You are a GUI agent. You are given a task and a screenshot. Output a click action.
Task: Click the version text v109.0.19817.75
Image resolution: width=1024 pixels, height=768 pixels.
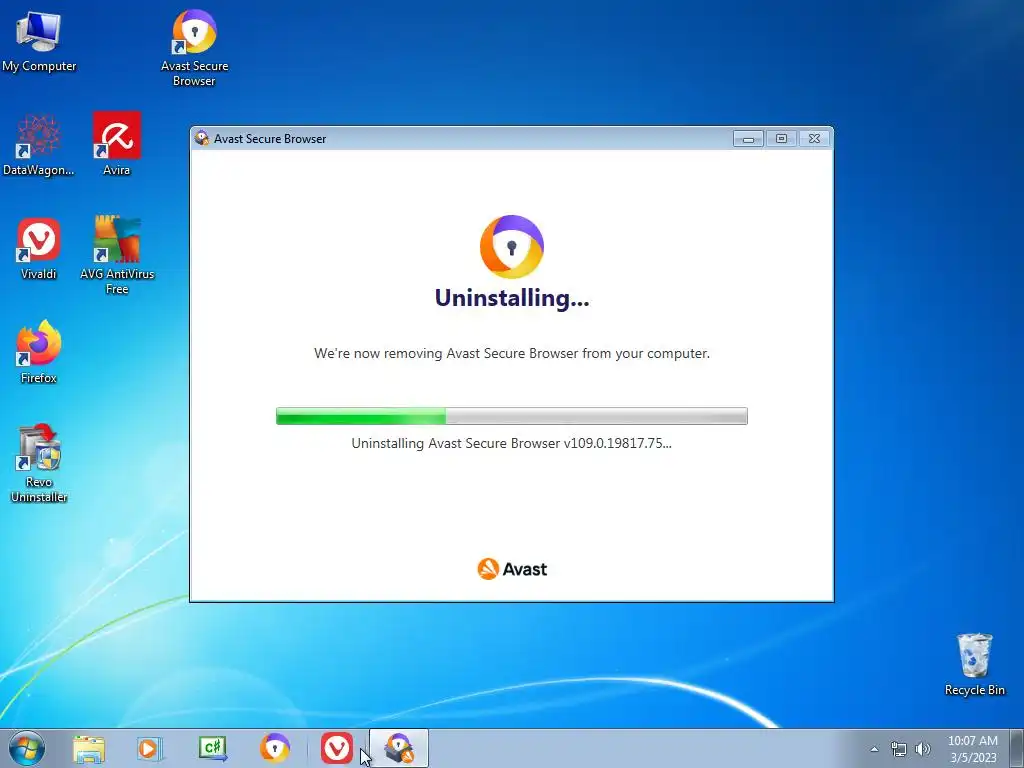click(617, 443)
